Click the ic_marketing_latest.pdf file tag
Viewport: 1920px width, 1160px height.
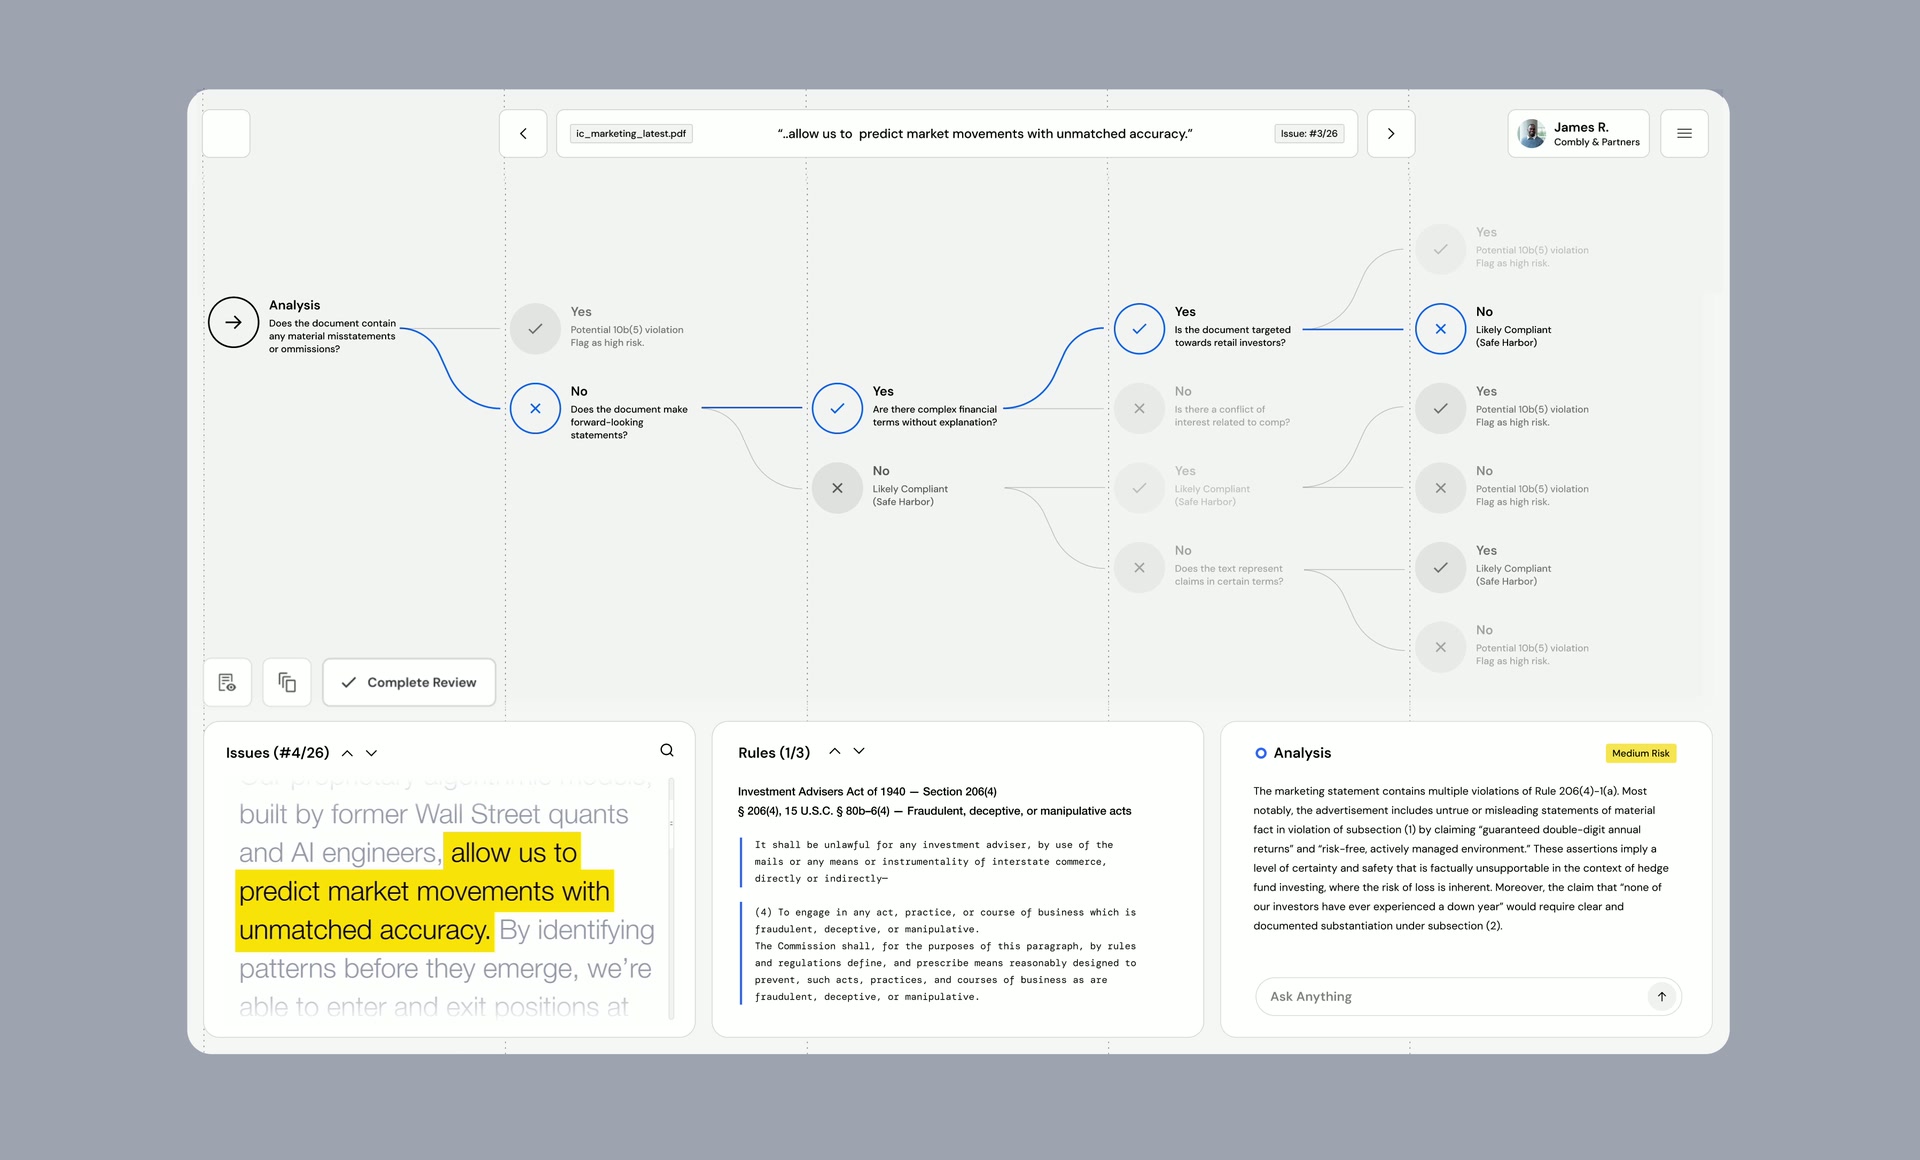(631, 133)
